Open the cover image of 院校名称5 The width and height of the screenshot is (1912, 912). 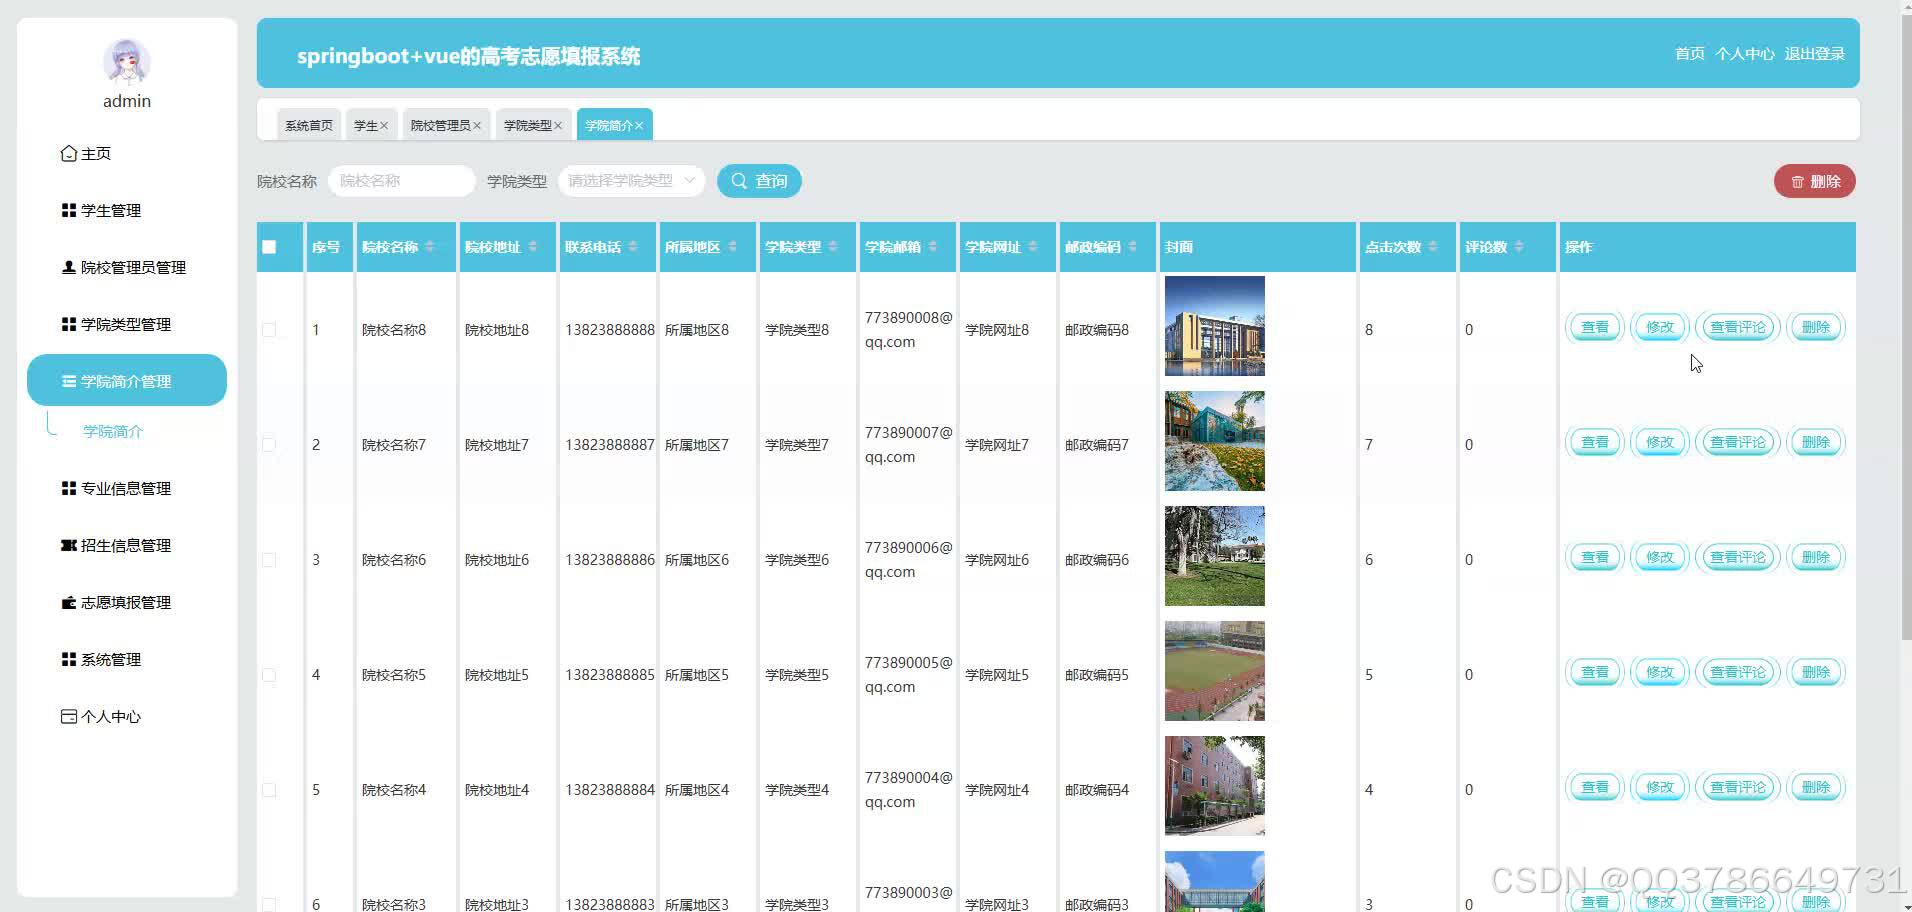tap(1215, 671)
